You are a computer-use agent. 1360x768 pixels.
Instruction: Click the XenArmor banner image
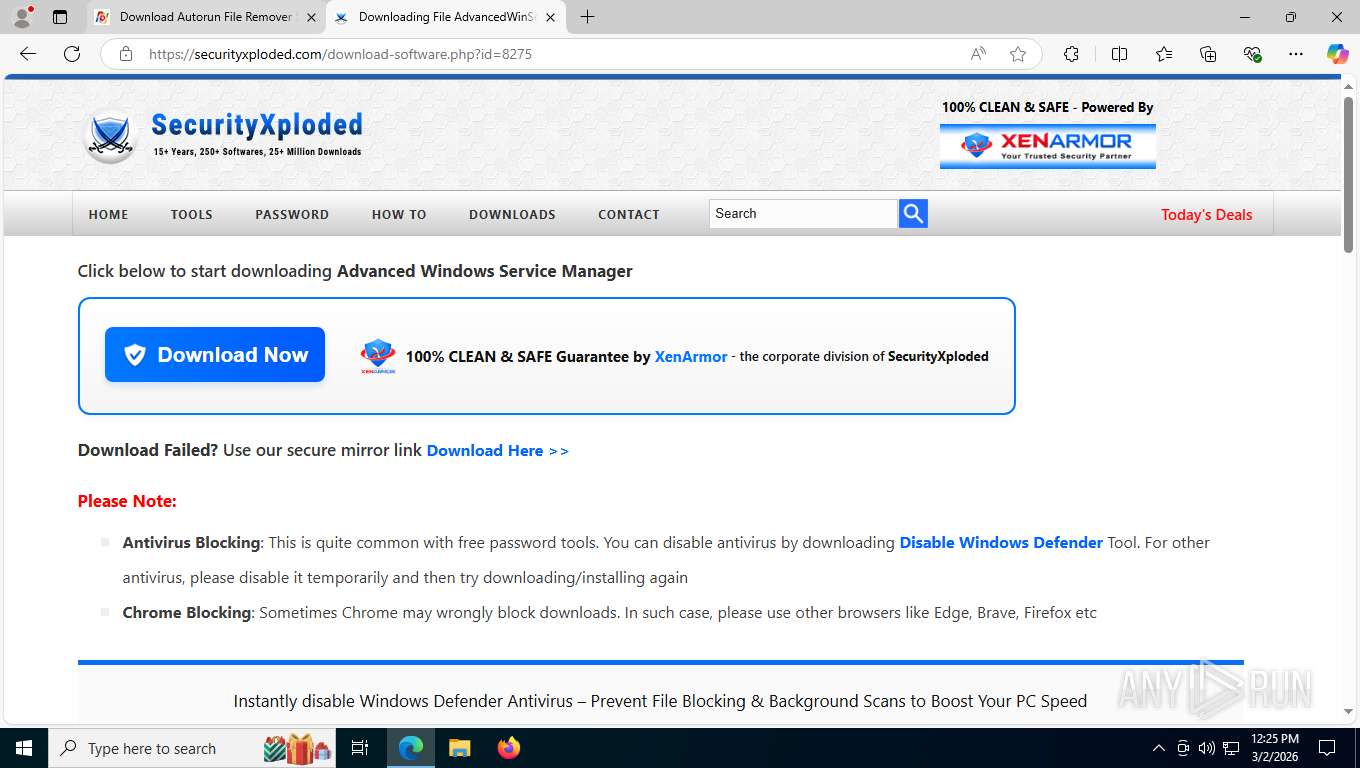1047,146
